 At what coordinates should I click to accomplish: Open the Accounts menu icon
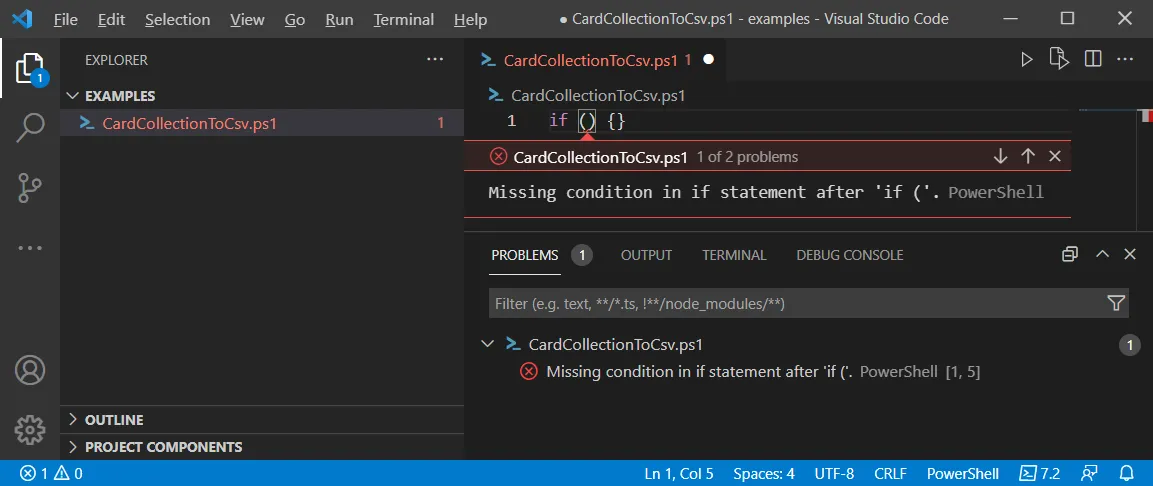coord(30,370)
